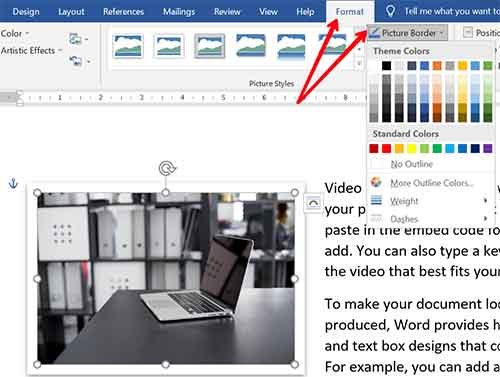
Task: Apply the fifth picture style thumbnail
Action: pyautogui.click(x=291, y=46)
